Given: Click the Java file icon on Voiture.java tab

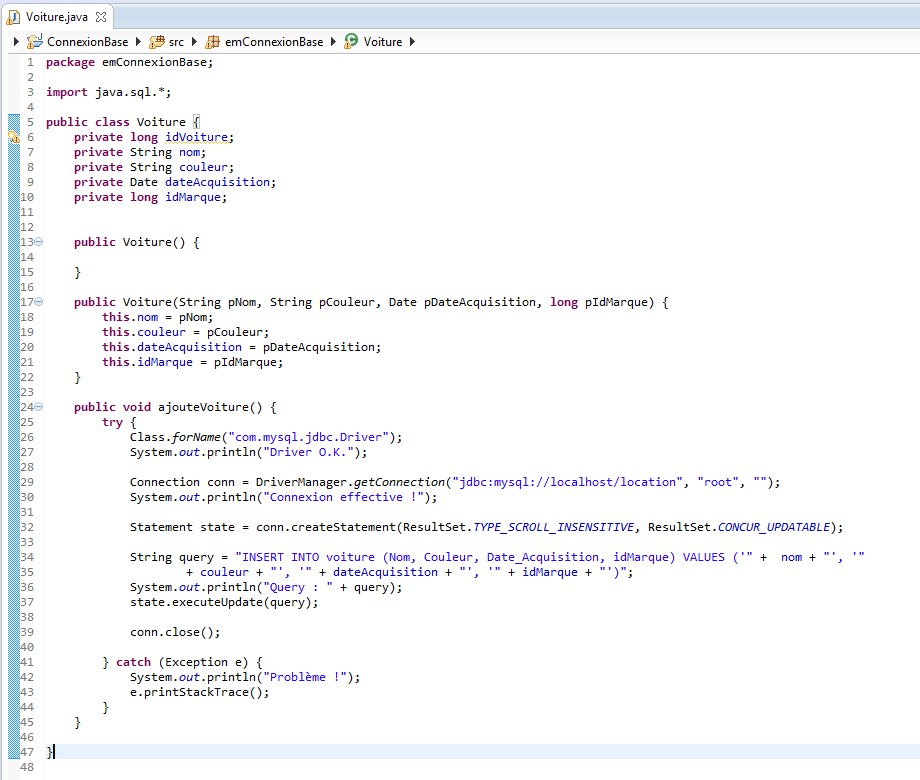Looking at the screenshot, I should pos(13,17).
